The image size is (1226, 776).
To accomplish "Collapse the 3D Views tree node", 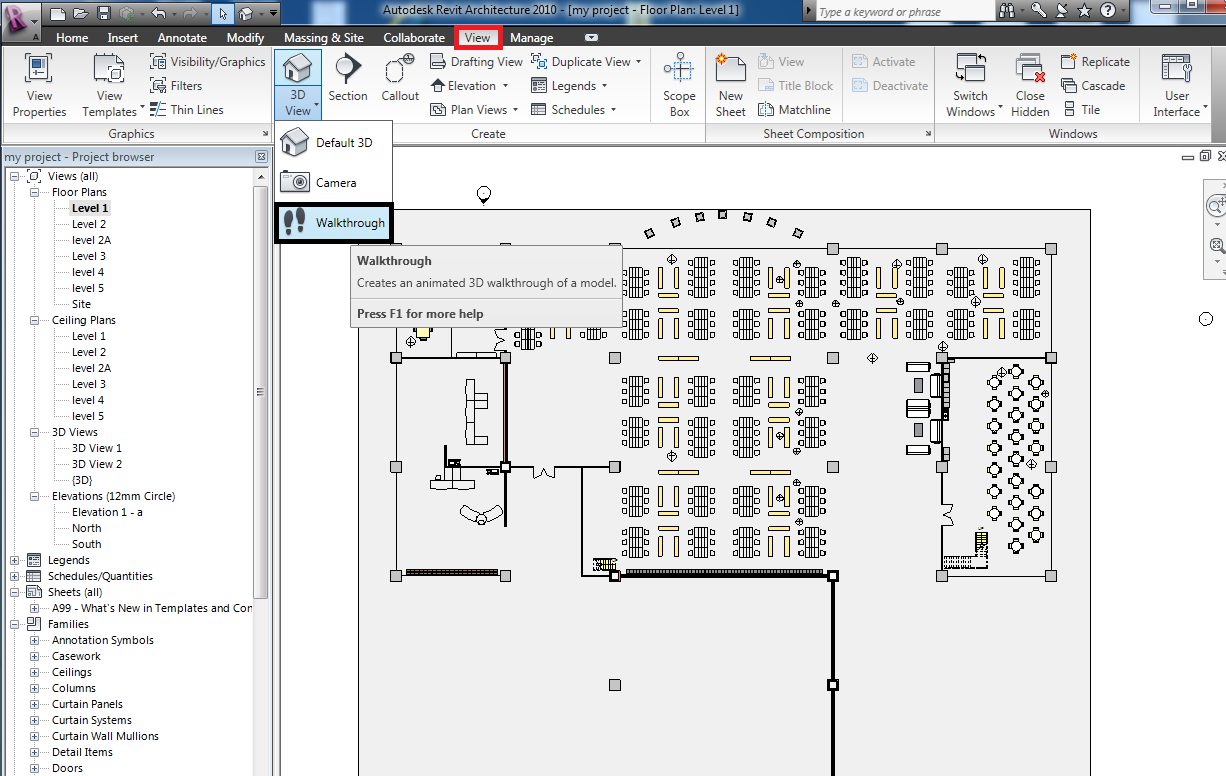I will 34,432.
